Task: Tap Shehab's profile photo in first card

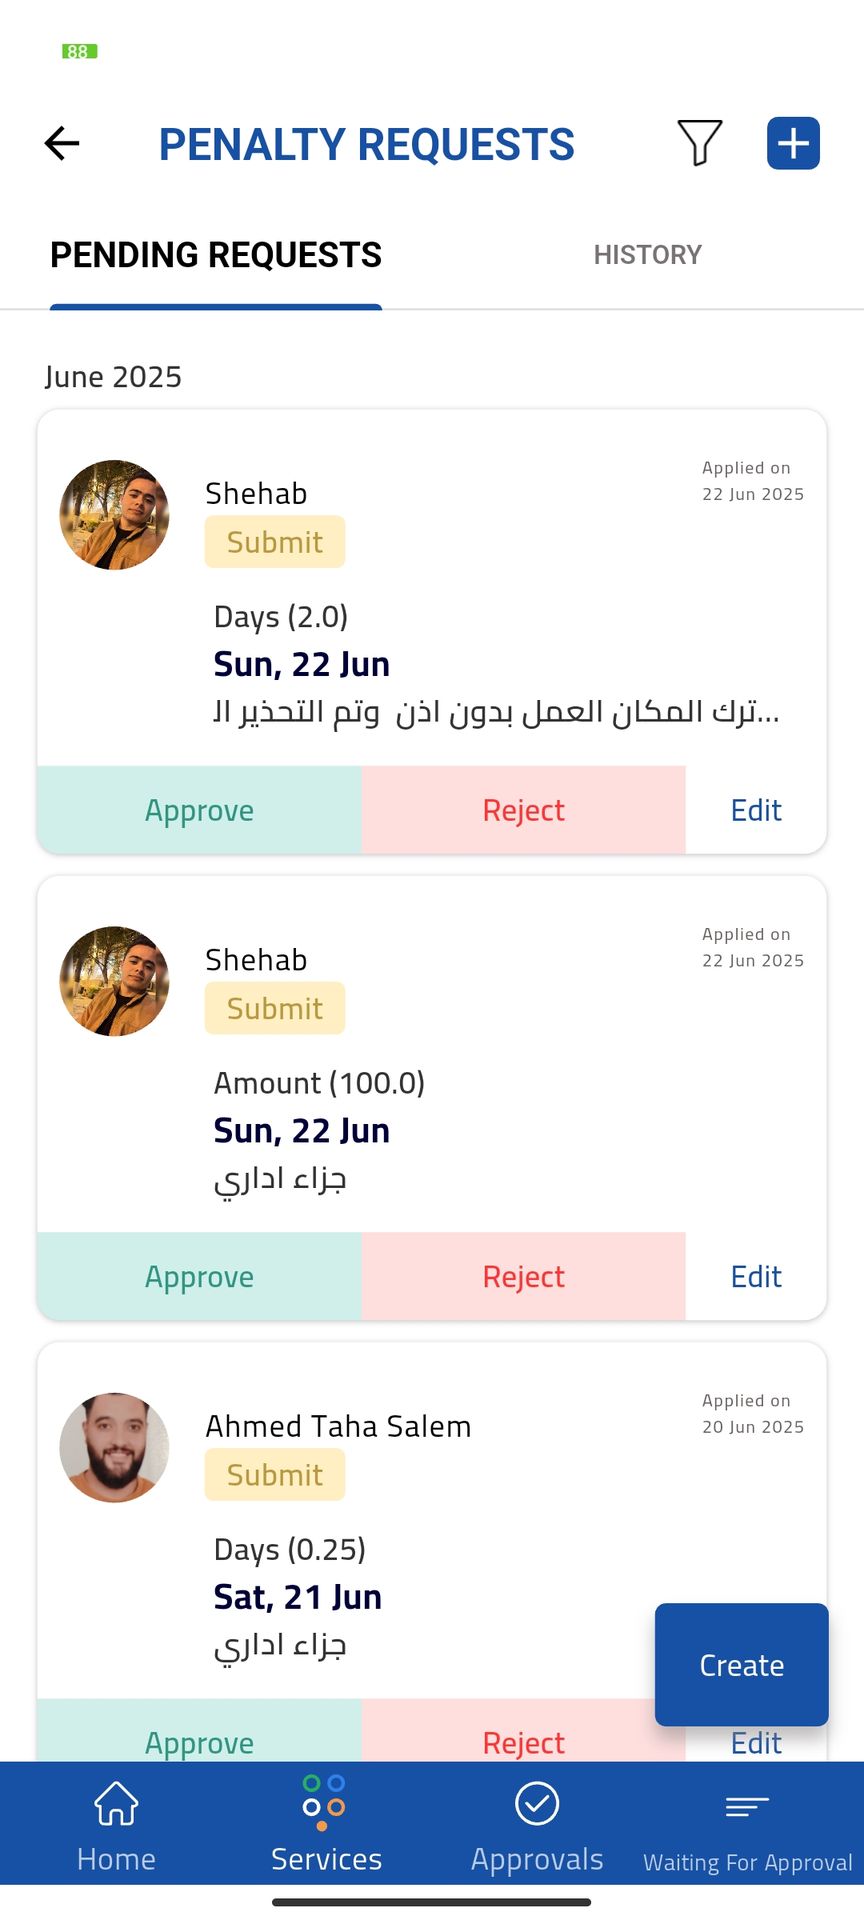Action: (114, 515)
